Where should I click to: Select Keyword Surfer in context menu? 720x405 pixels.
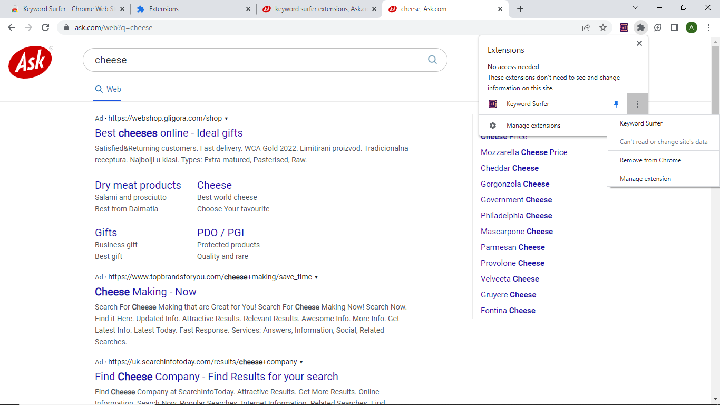pyautogui.click(x=641, y=124)
